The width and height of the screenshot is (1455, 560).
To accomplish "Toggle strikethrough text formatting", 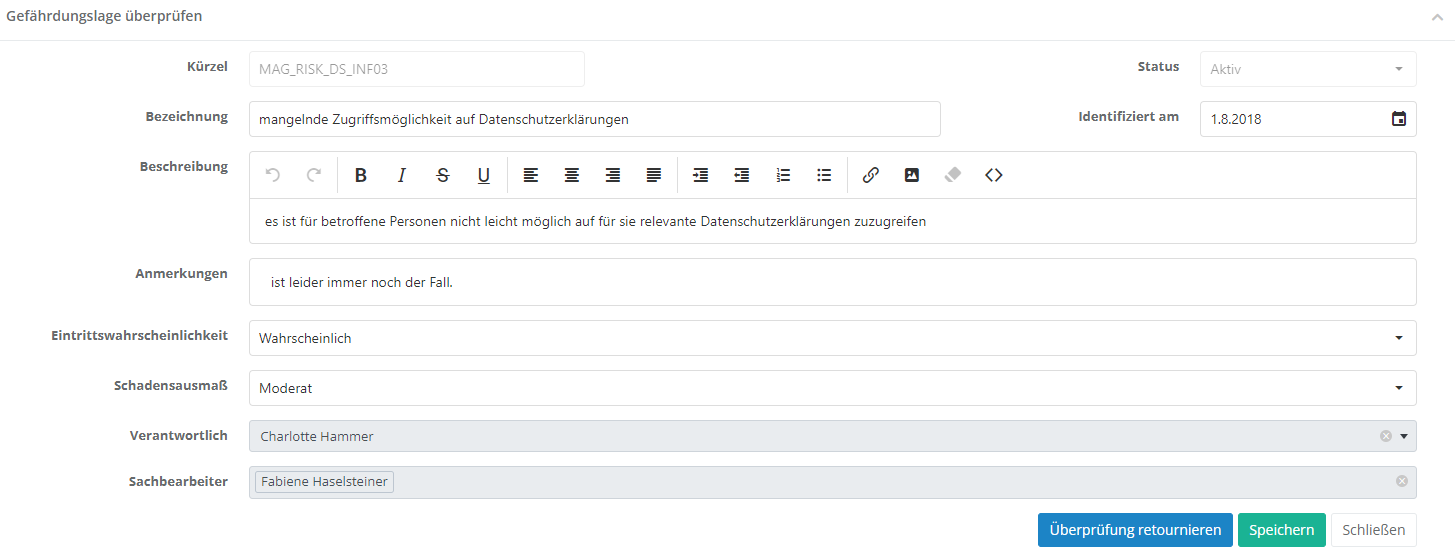I will pyautogui.click(x=443, y=175).
